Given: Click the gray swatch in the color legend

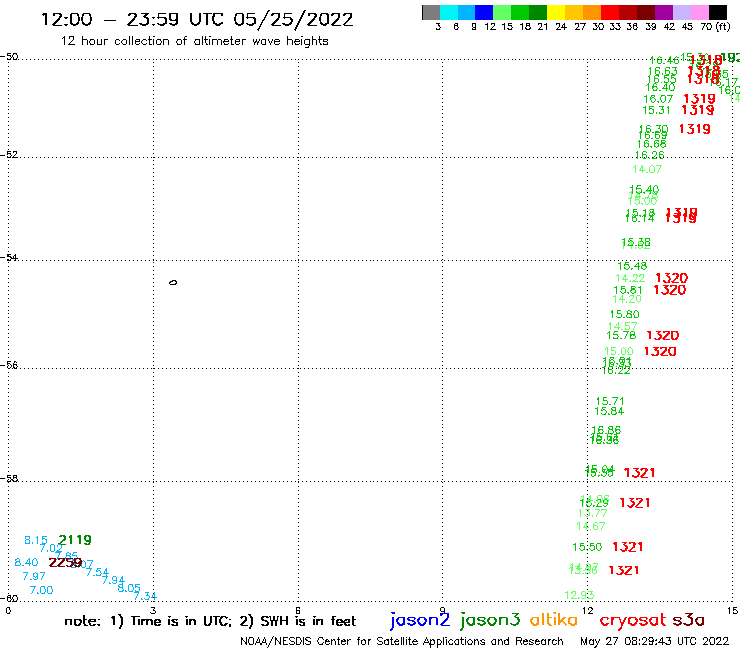Looking at the screenshot, I should tap(431, 12).
